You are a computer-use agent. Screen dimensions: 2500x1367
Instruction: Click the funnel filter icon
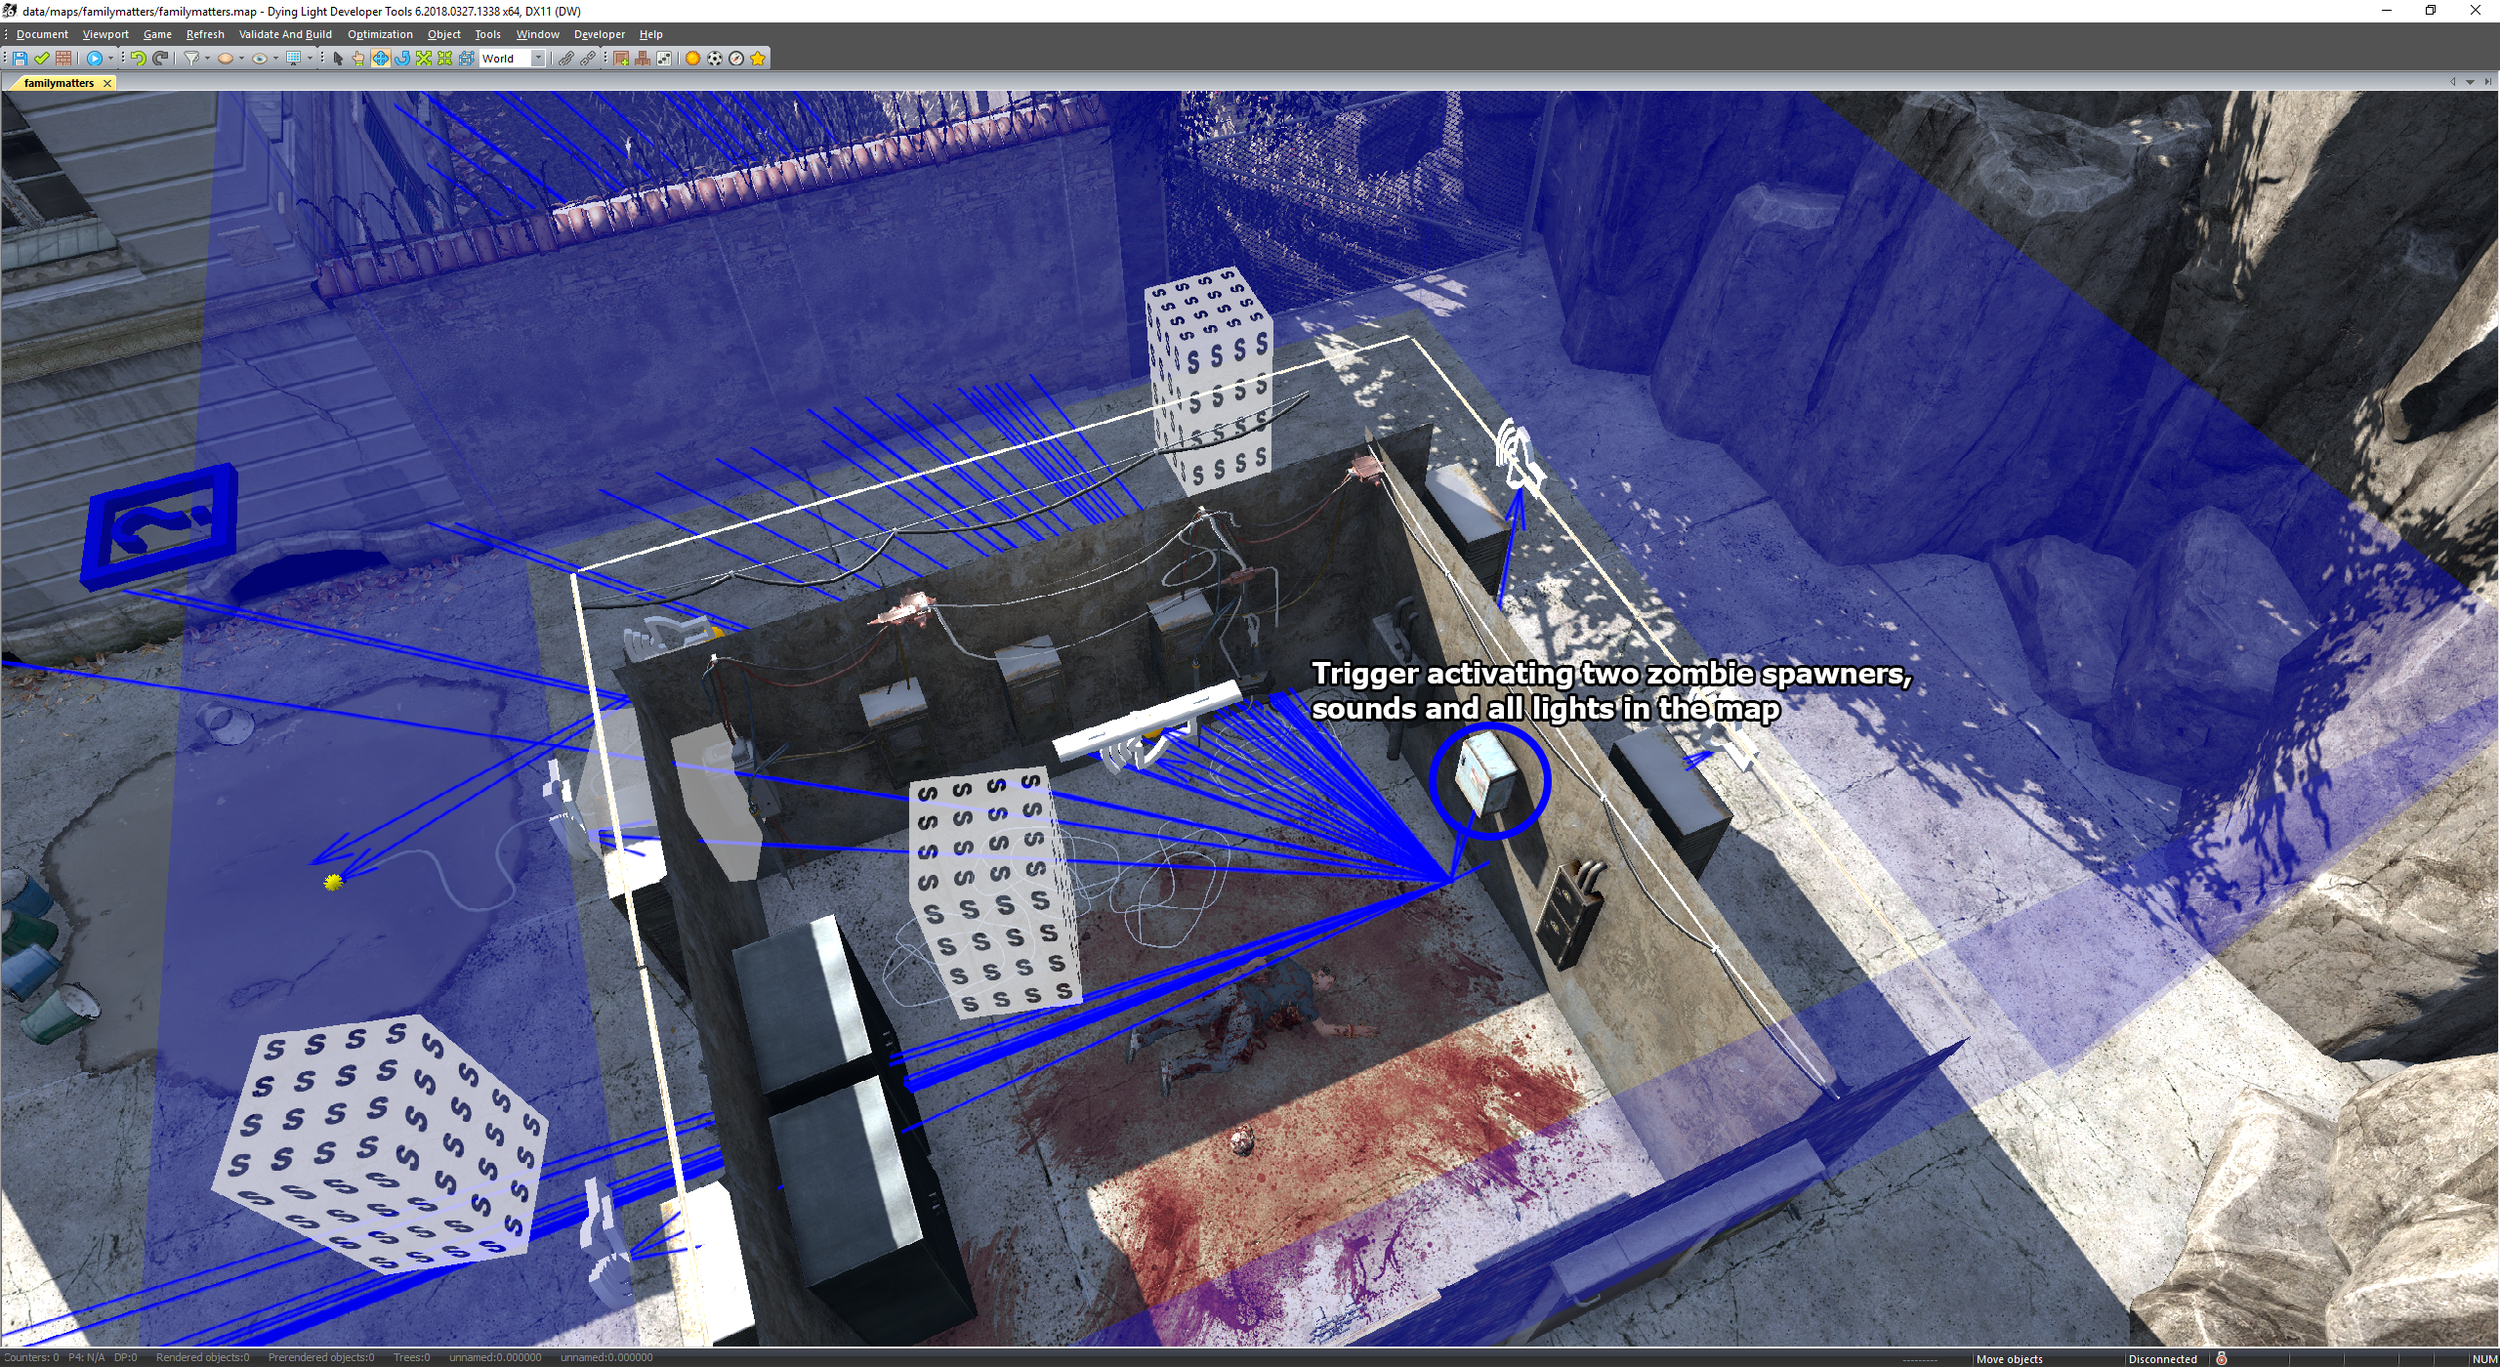(x=192, y=58)
